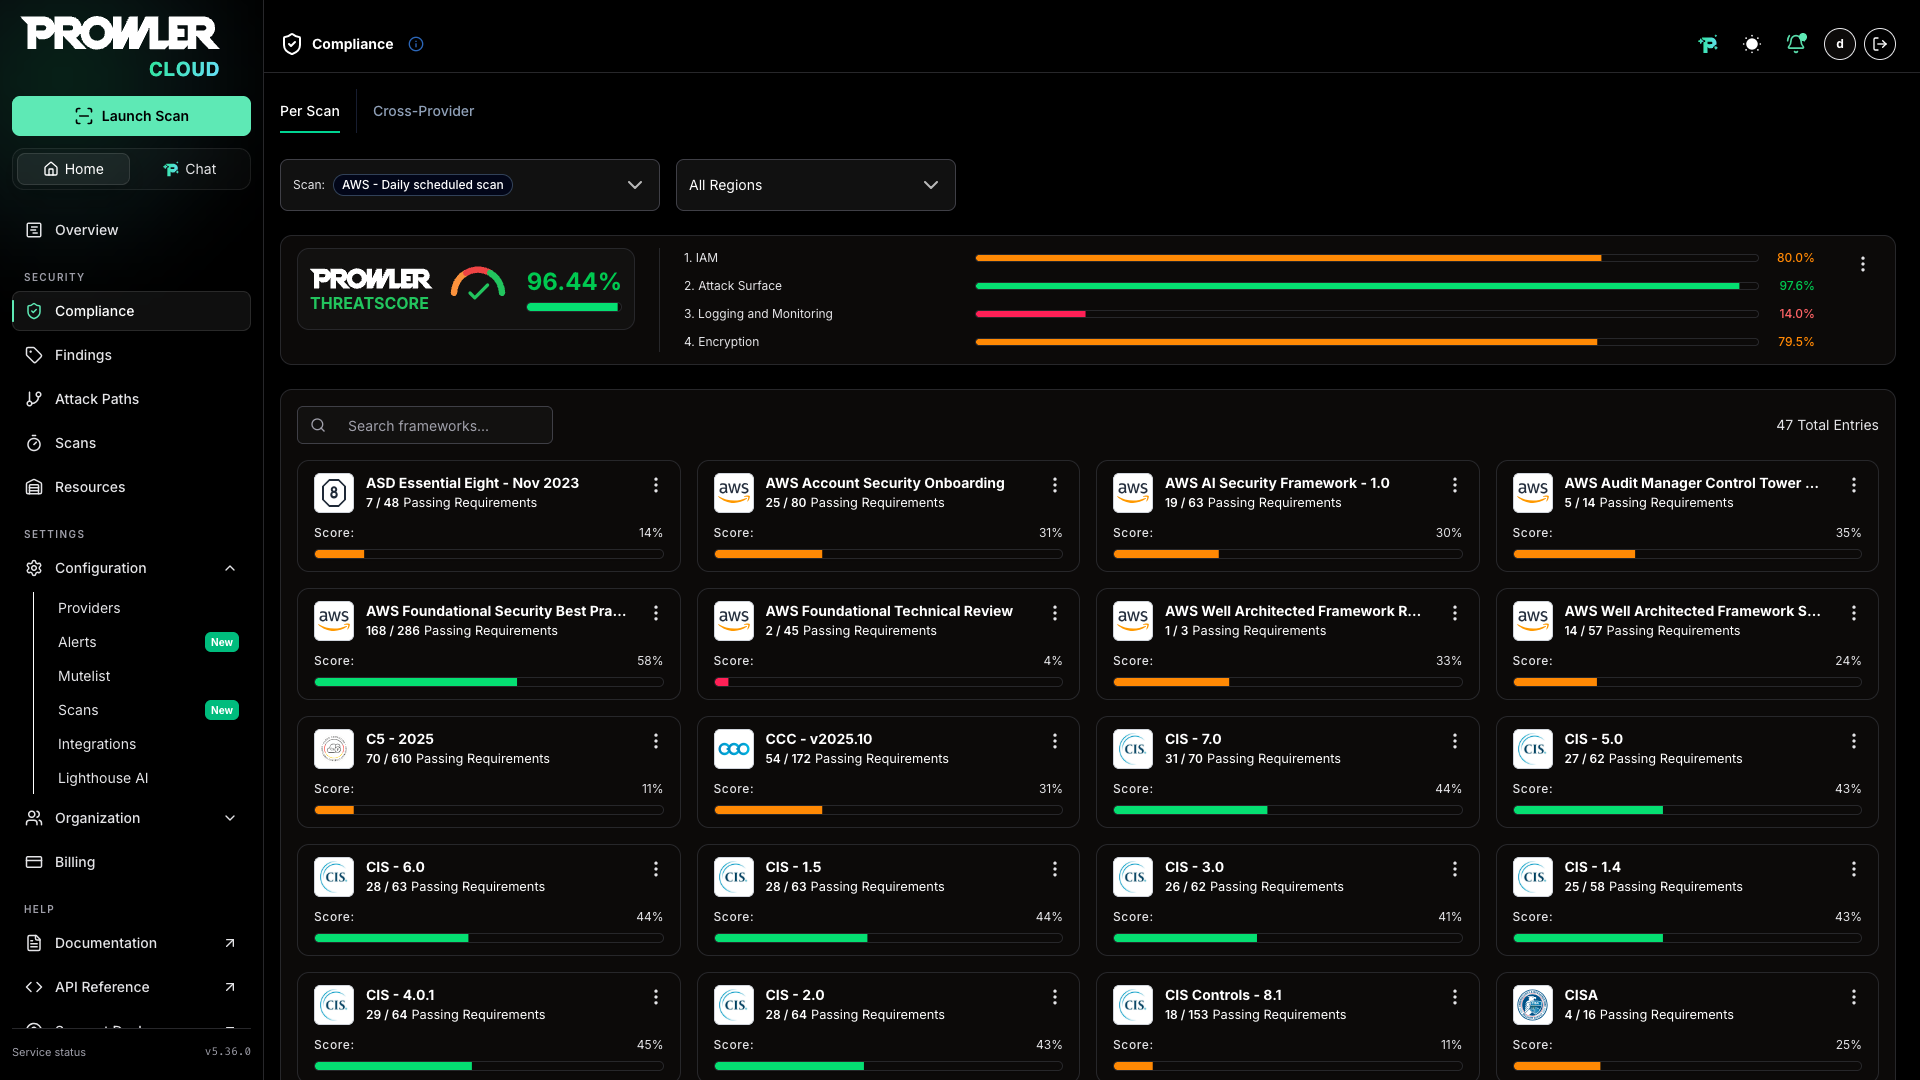Open options for CIS - 3.0 card
1920x1080 pixels.
point(1455,869)
